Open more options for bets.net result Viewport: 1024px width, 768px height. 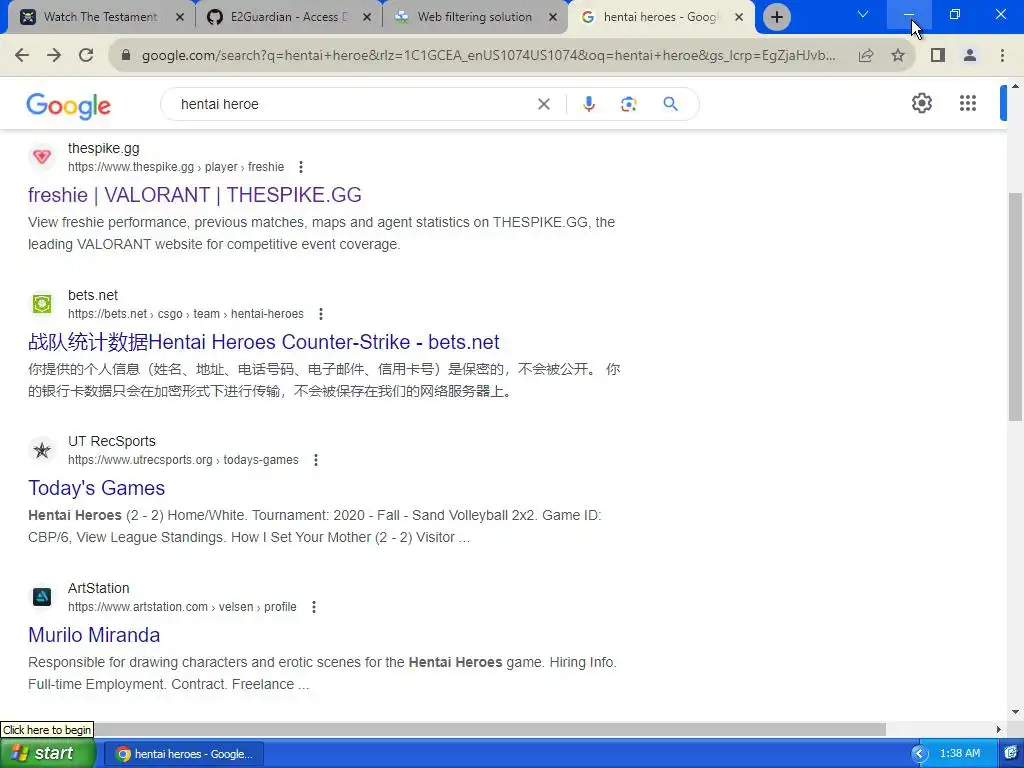pos(321,314)
